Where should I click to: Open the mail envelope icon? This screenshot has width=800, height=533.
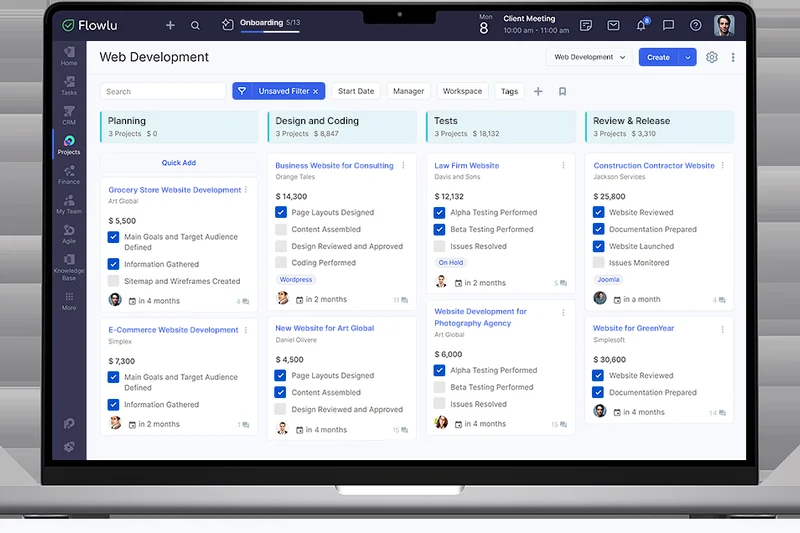click(x=613, y=26)
